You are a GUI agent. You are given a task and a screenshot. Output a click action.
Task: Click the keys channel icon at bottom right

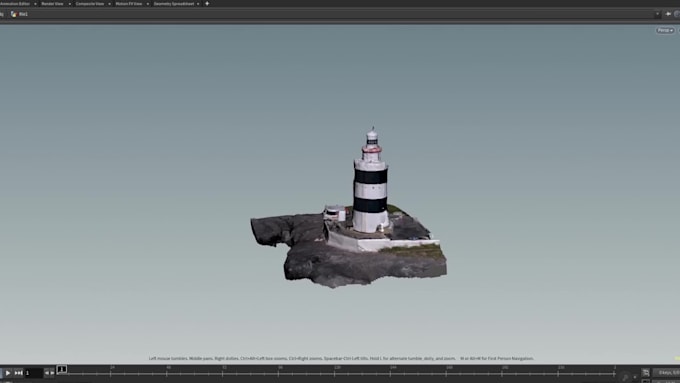point(646,373)
